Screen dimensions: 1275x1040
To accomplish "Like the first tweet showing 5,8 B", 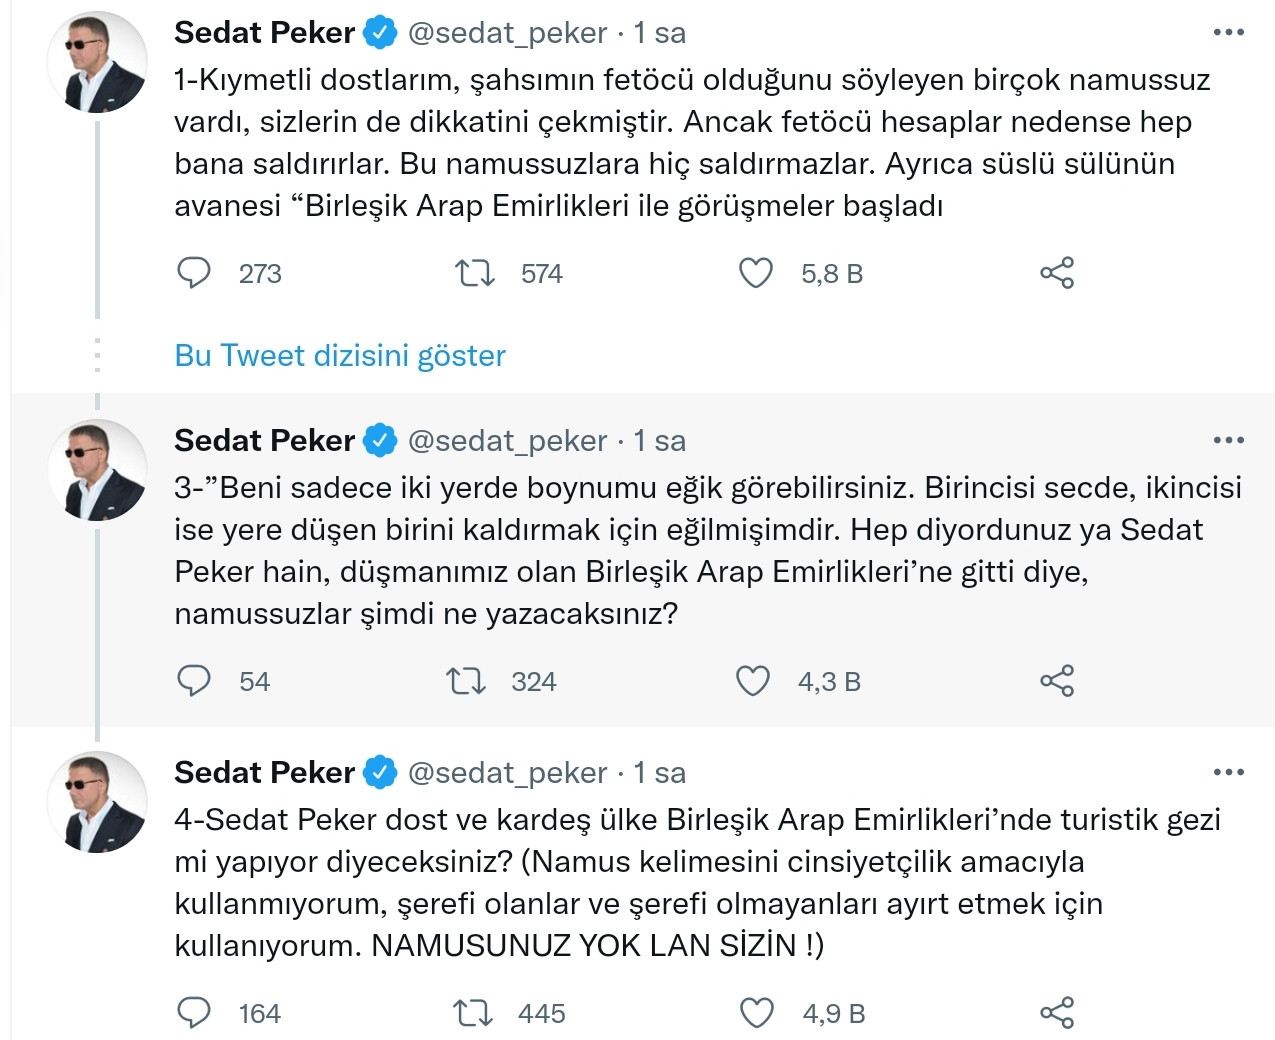I will (755, 272).
